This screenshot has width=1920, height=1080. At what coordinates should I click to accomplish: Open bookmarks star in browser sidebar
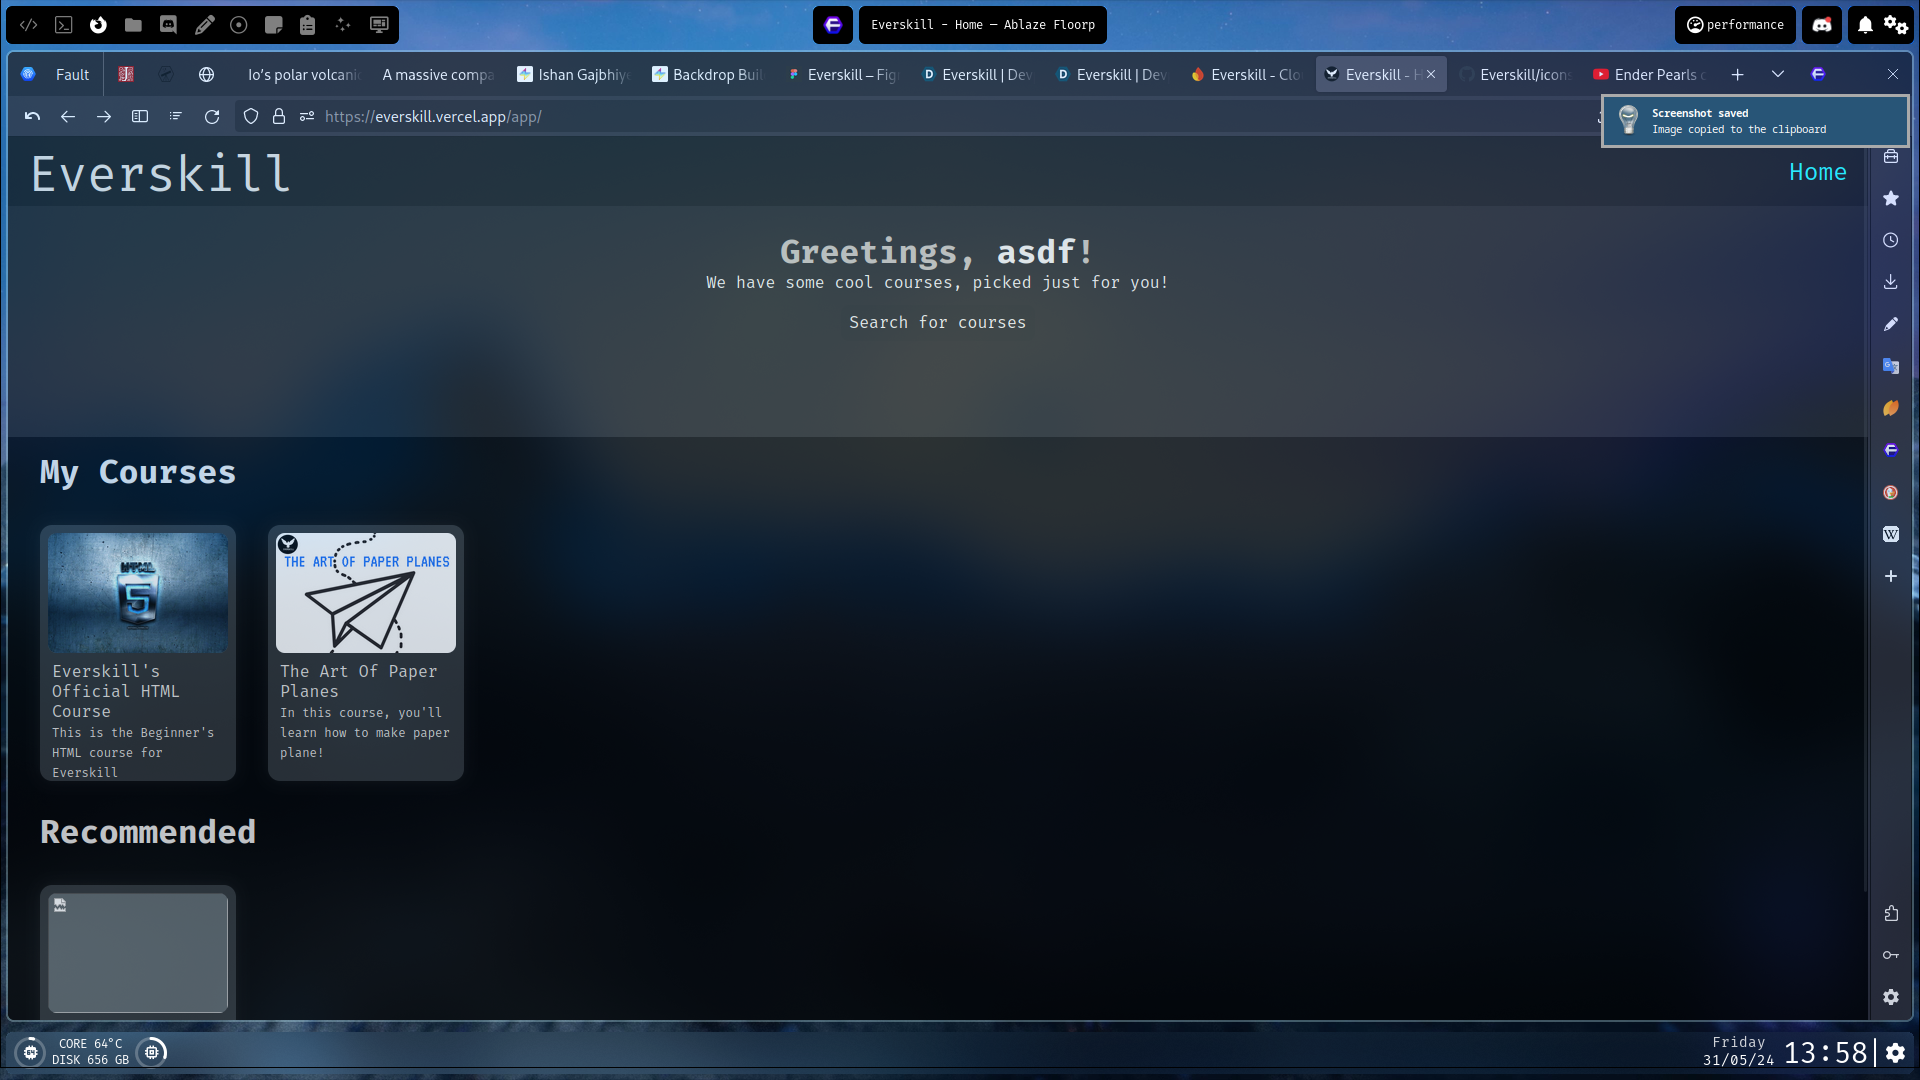coord(1890,198)
